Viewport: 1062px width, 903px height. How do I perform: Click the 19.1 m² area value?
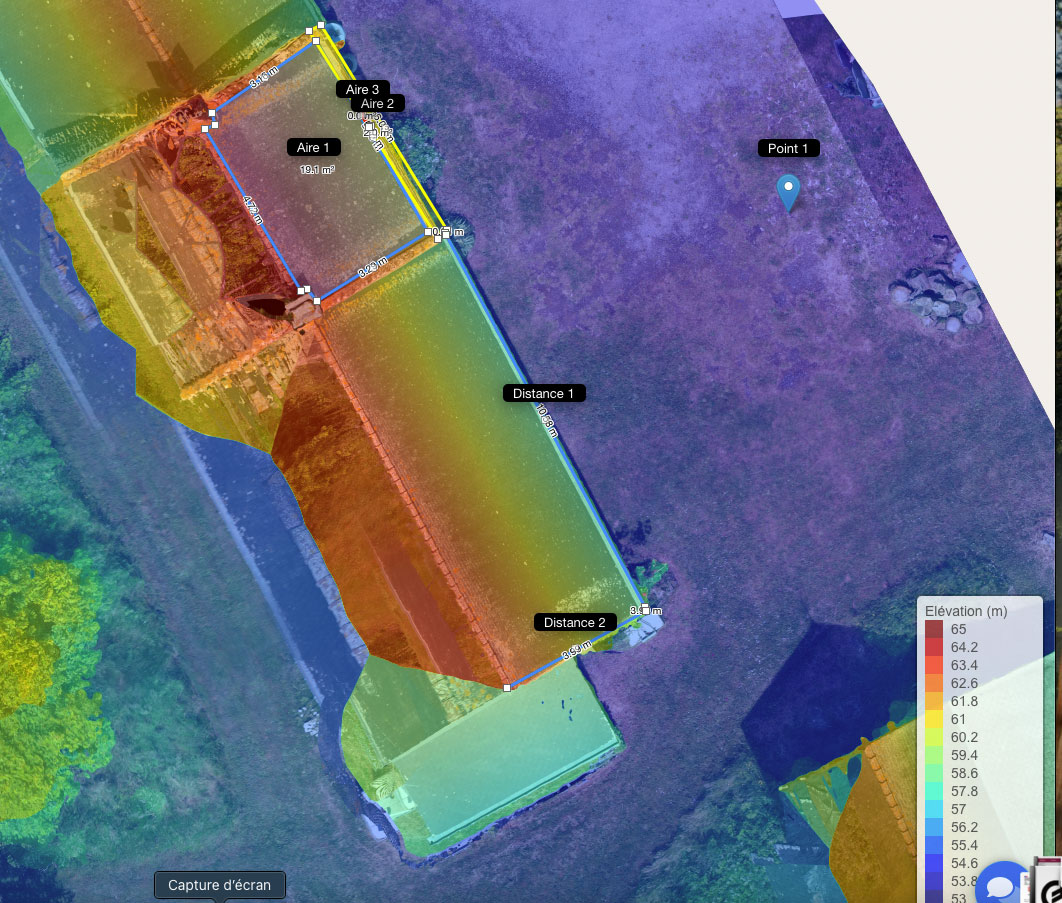[x=318, y=170]
